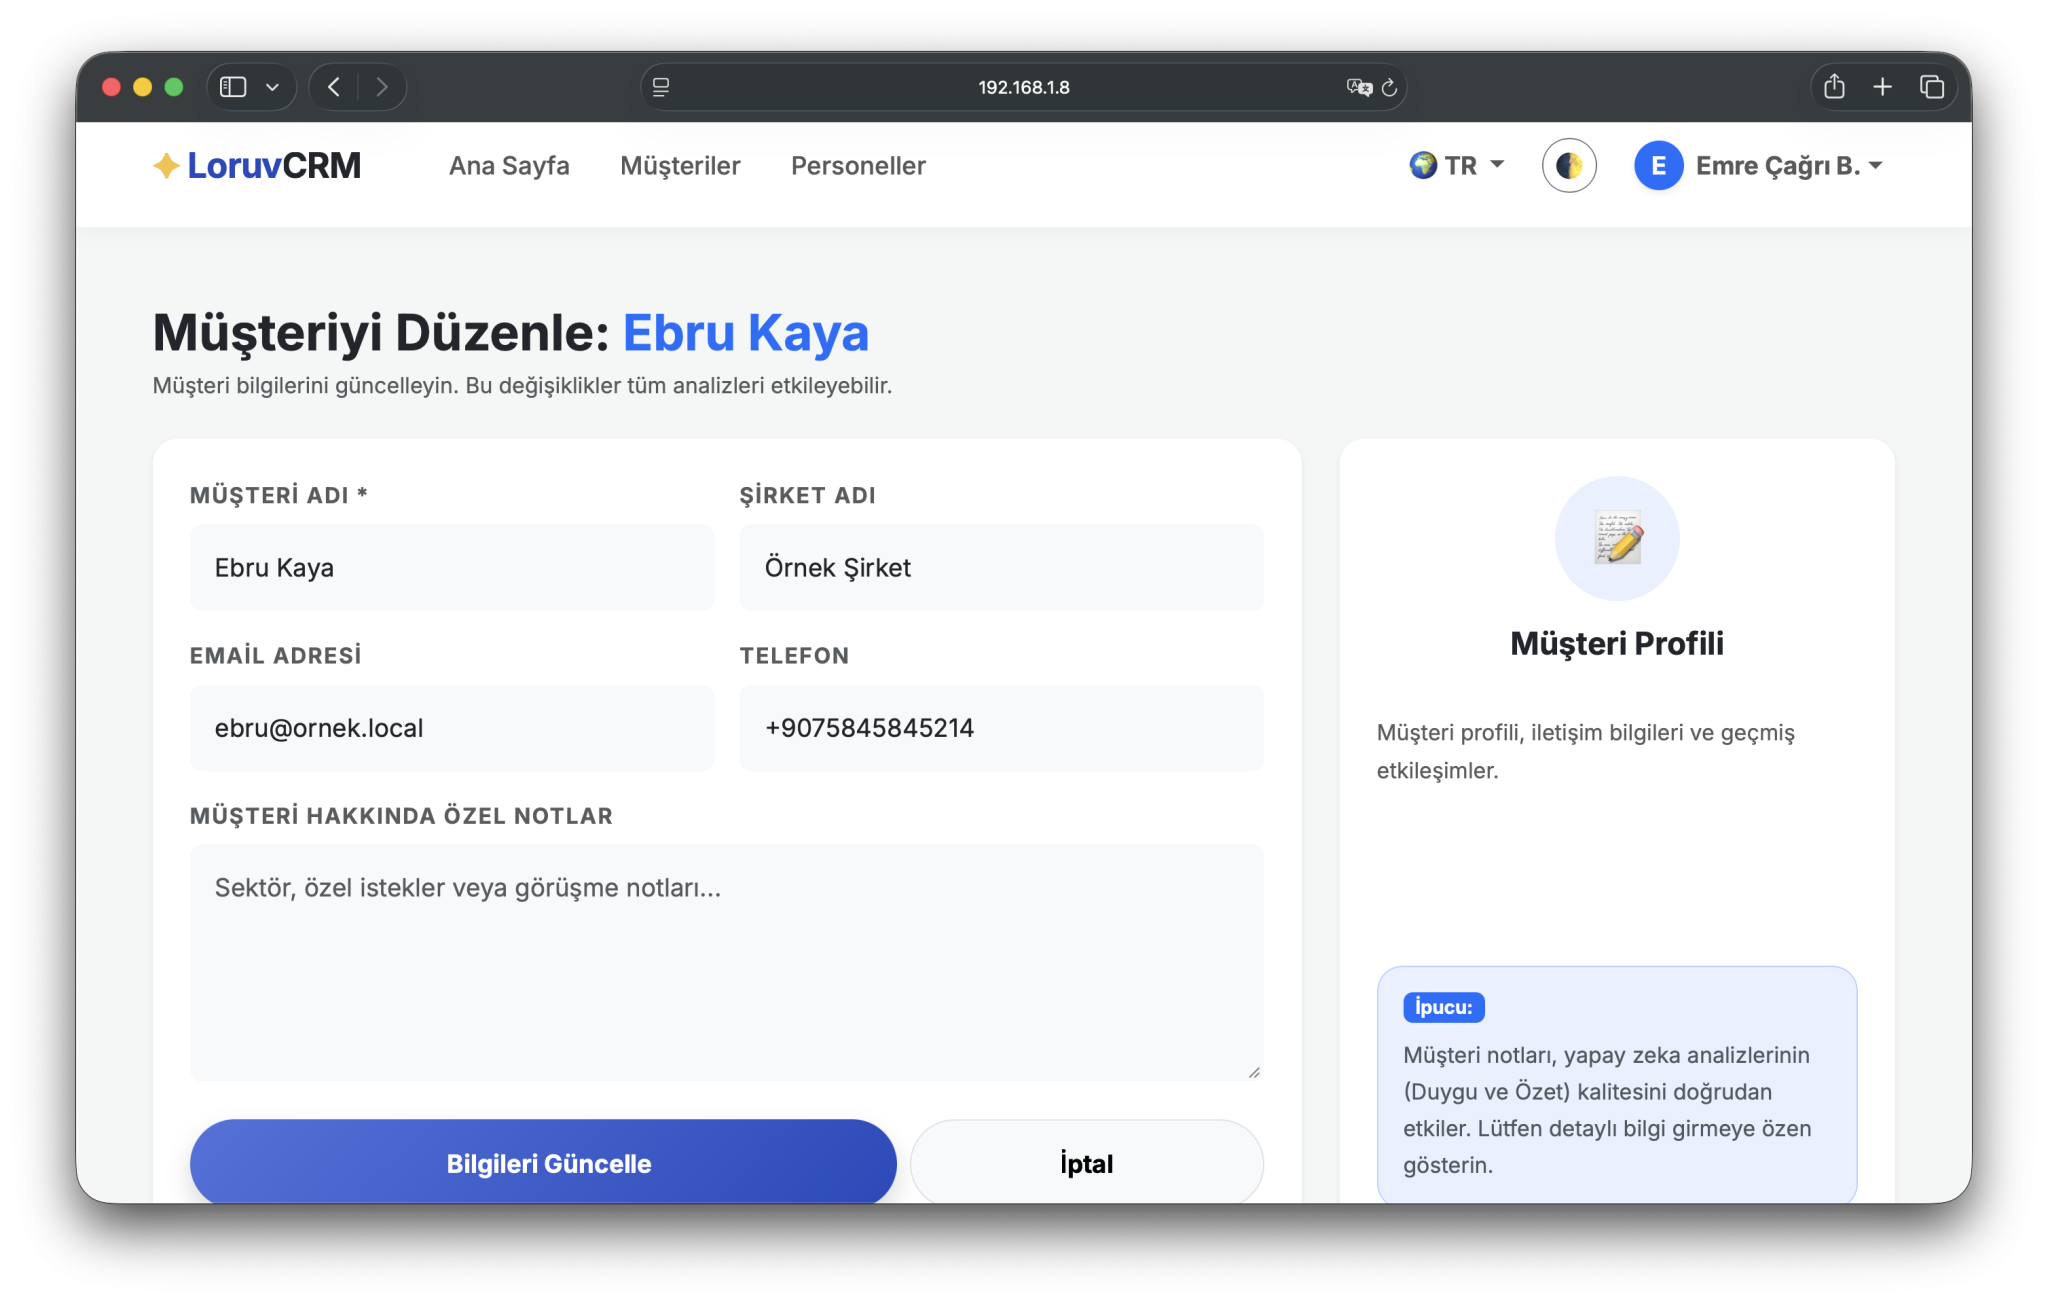Click the İptal button
Screen dimensions: 2048x1304
(x=1086, y=1163)
